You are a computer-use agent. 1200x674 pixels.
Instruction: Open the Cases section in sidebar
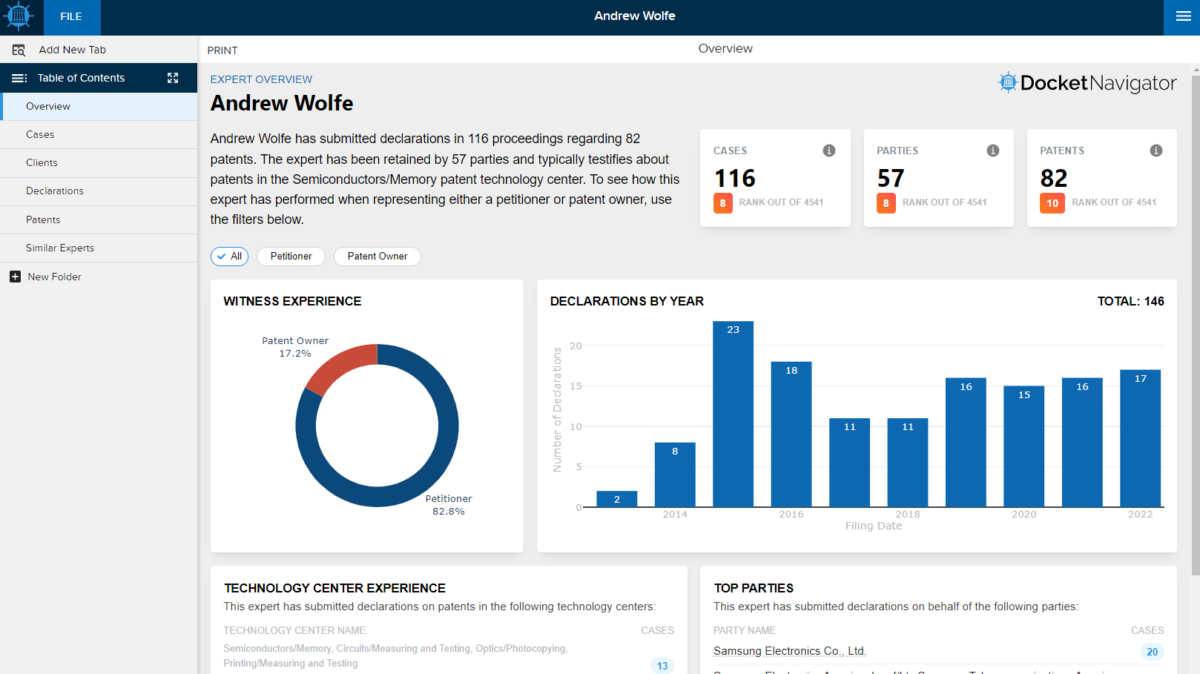pos(40,135)
